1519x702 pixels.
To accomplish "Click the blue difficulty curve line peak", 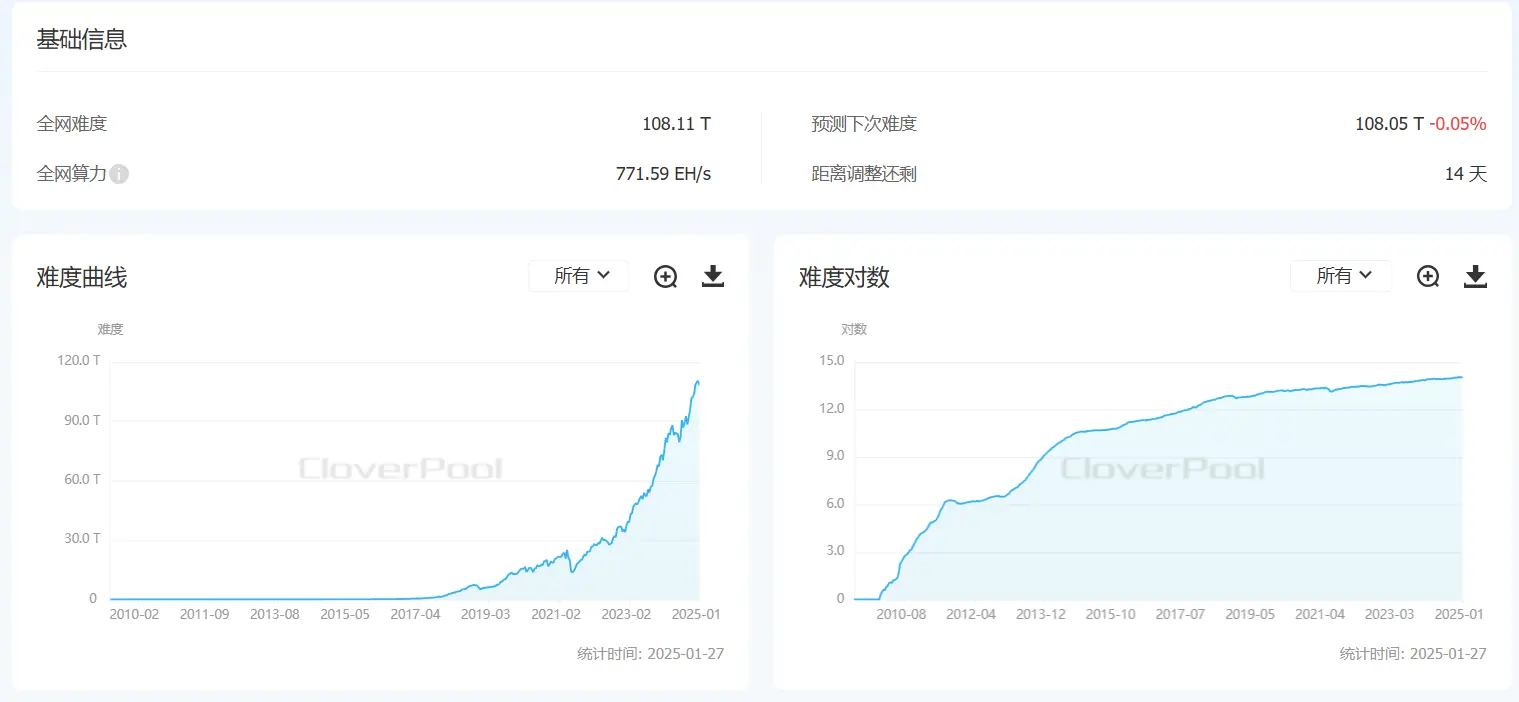I will click(x=697, y=382).
